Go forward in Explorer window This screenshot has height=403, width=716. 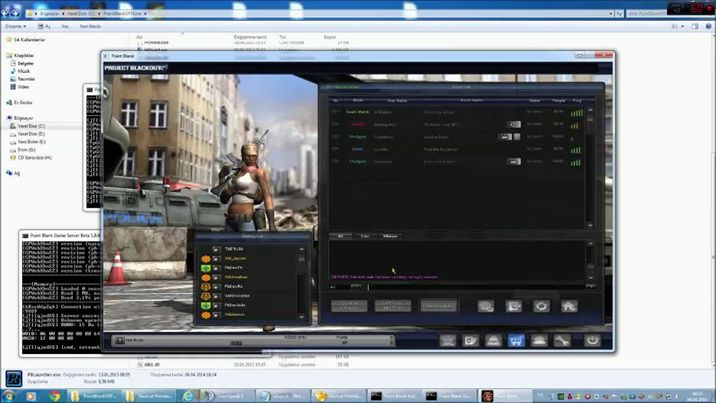click(x=15, y=13)
